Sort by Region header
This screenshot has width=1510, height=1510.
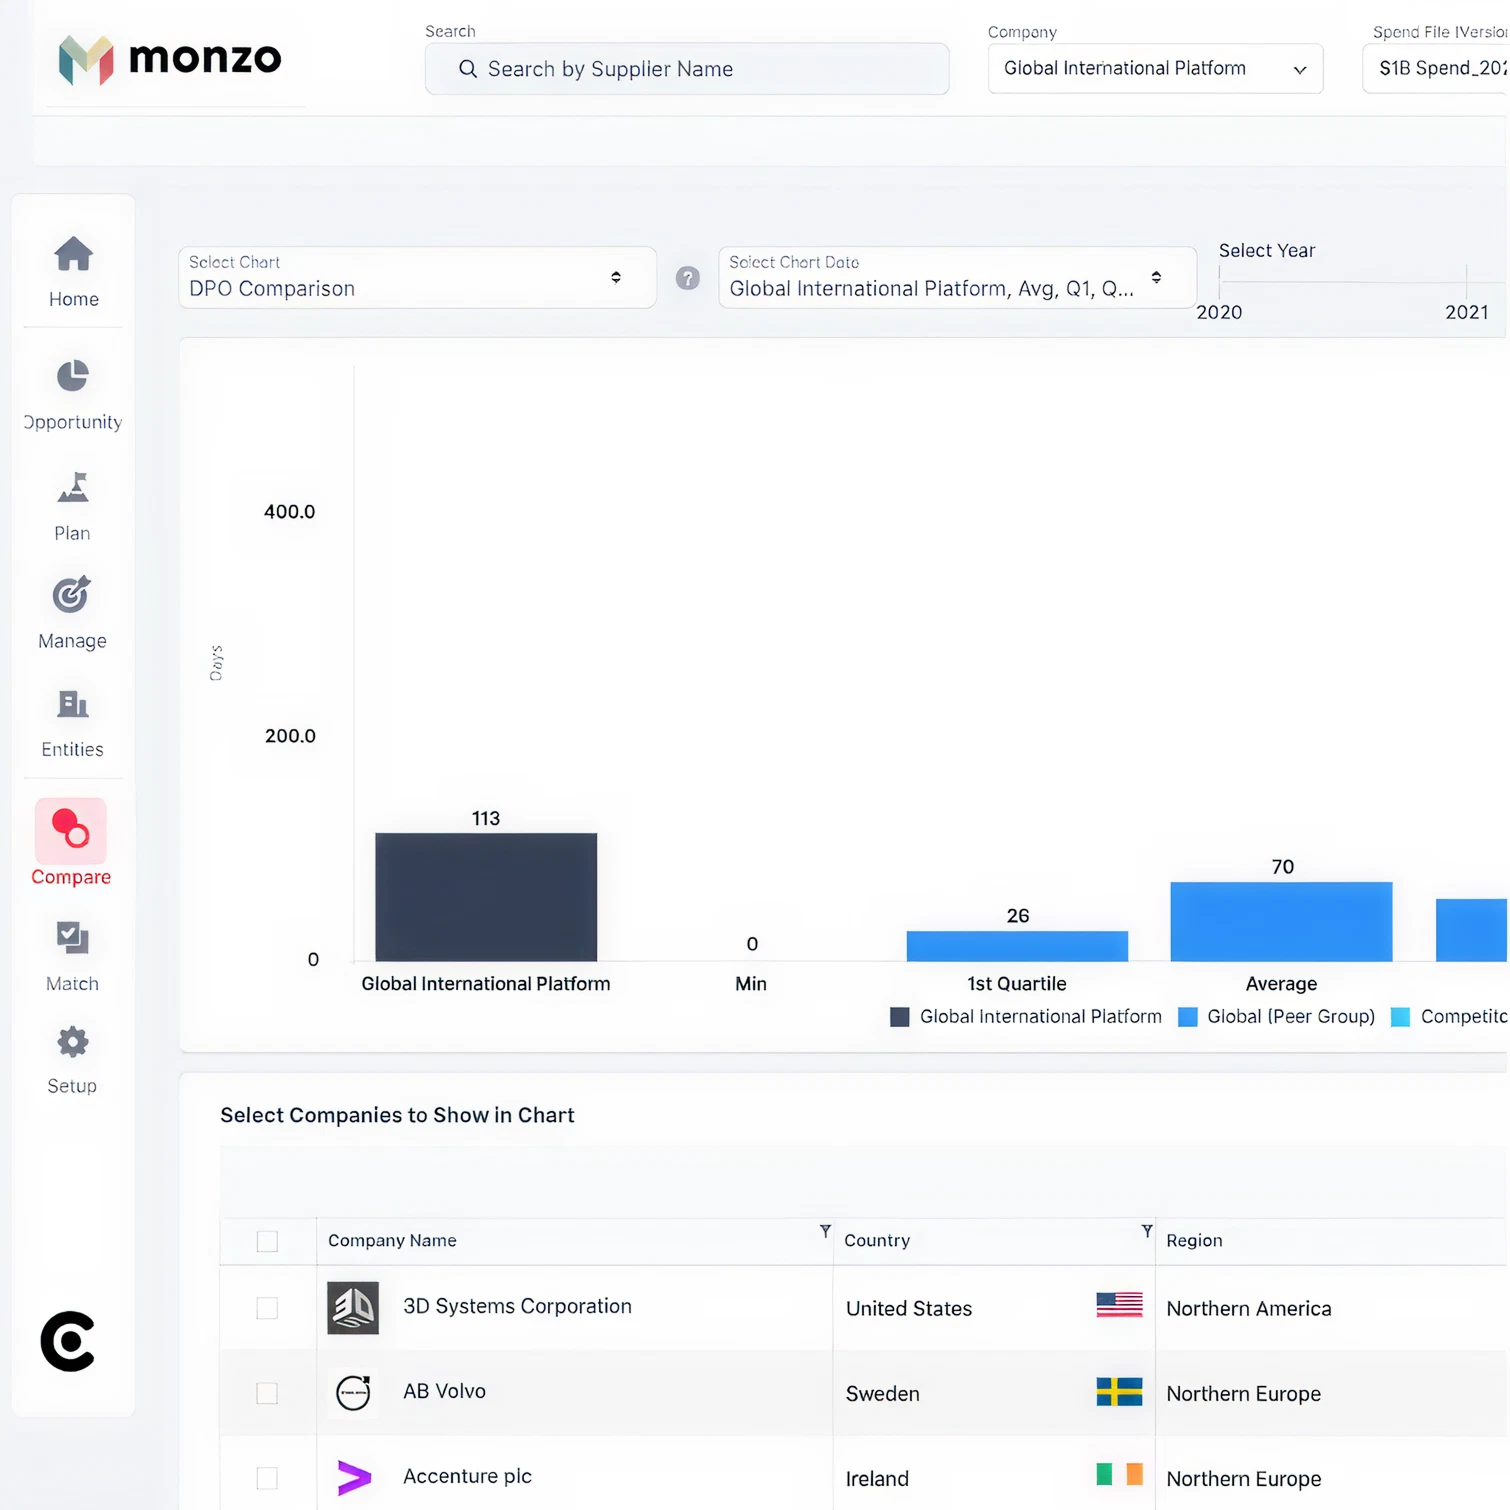pos(1194,1240)
